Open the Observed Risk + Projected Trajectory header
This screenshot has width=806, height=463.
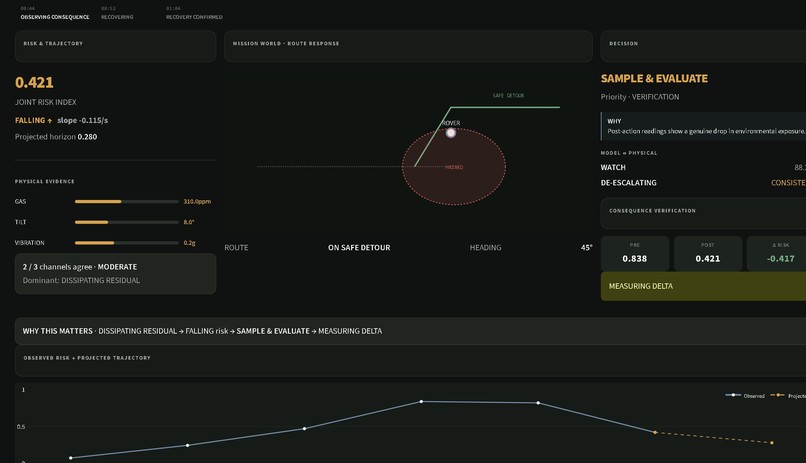(x=410, y=361)
